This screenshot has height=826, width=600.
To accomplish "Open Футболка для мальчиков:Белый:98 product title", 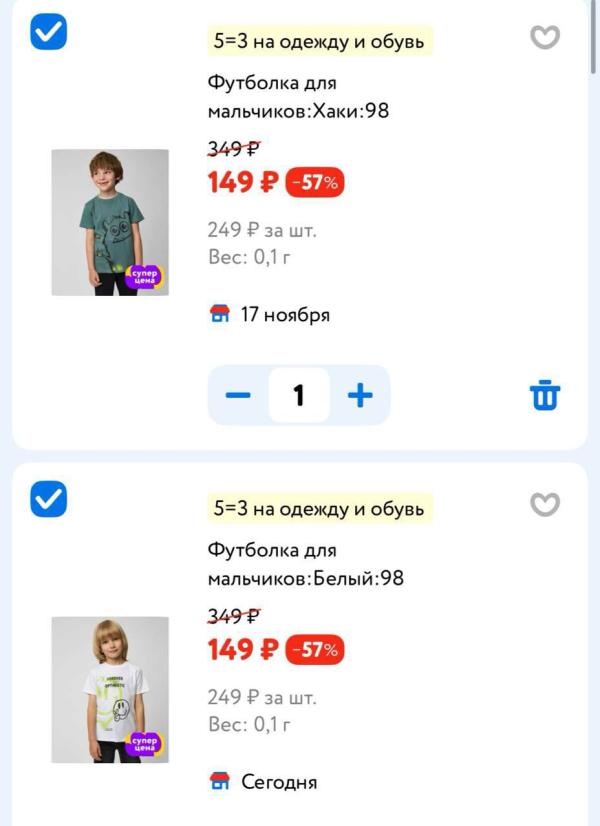I will point(305,563).
